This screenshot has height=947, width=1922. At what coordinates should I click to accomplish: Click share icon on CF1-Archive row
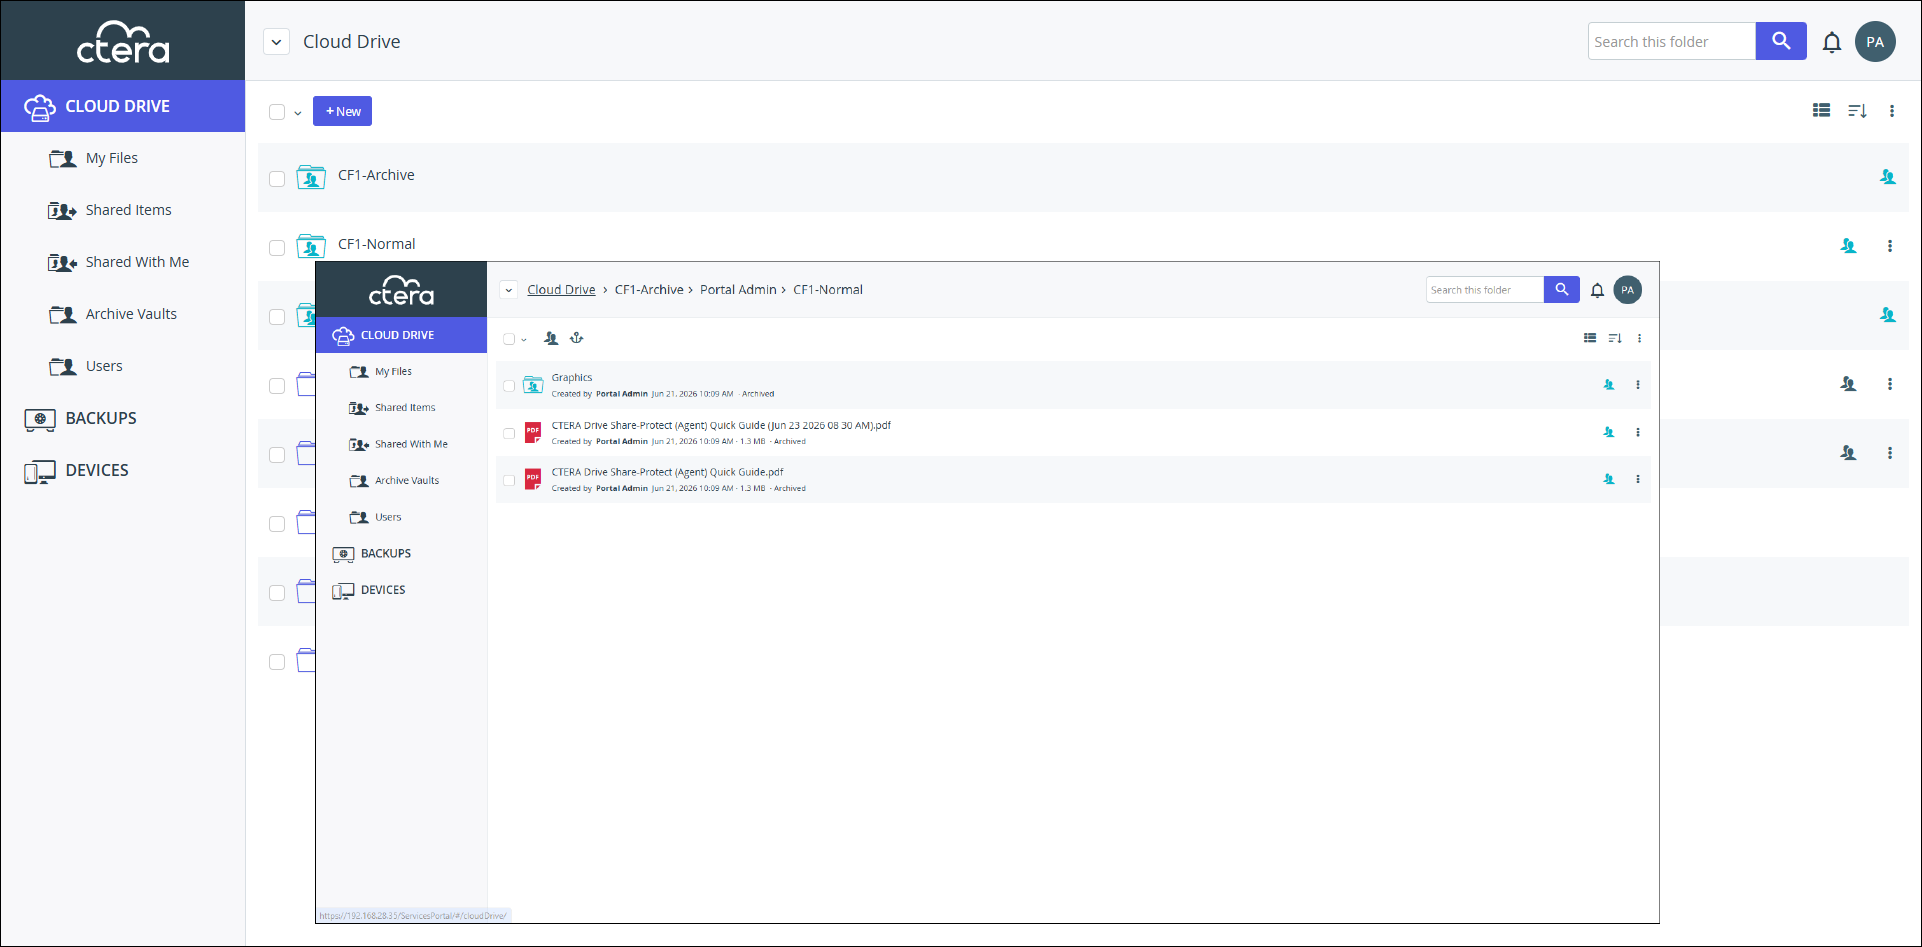point(1887,177)
